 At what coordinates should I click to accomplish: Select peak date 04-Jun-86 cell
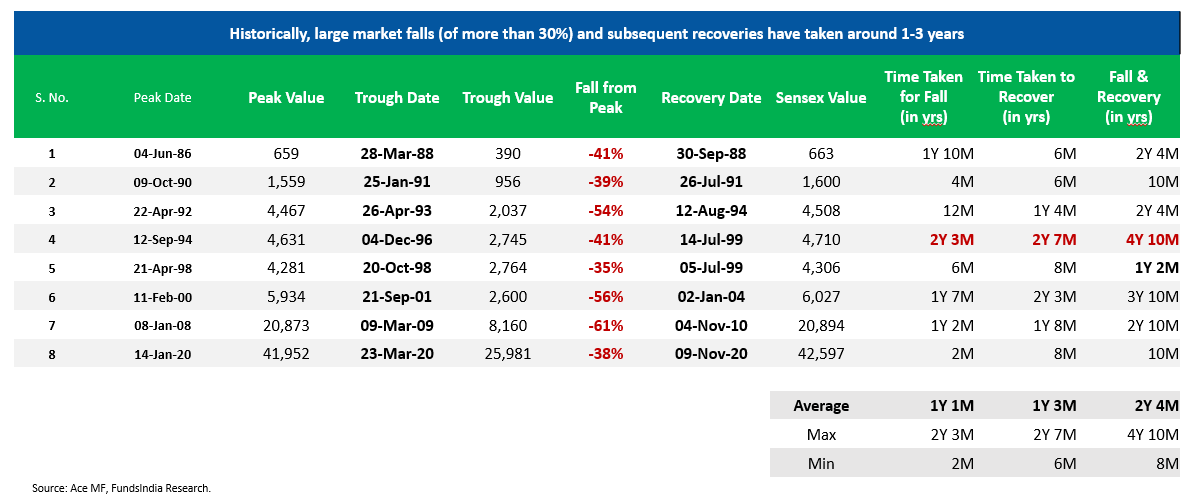point(162,154)
